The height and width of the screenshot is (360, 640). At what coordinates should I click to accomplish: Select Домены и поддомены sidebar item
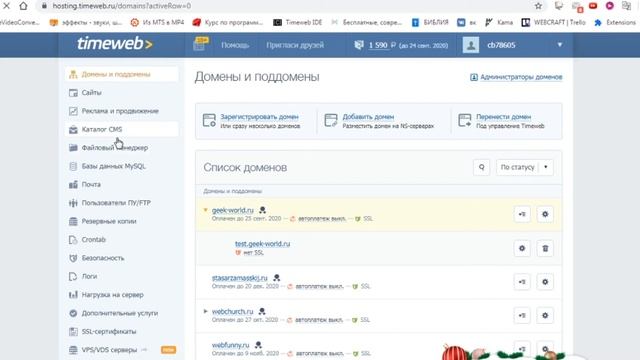tap(122, 74)
